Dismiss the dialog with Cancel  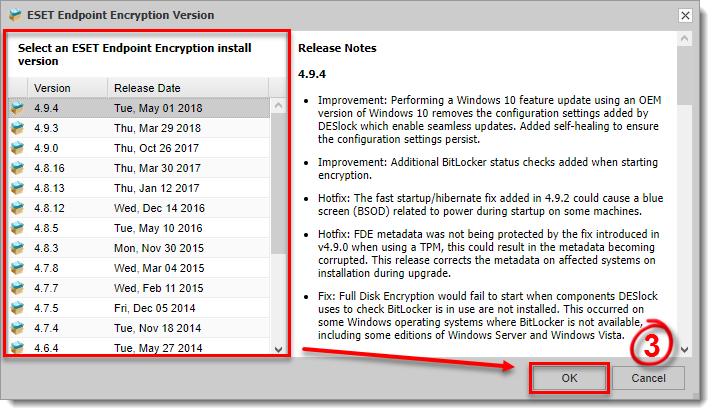click(648, 378)
